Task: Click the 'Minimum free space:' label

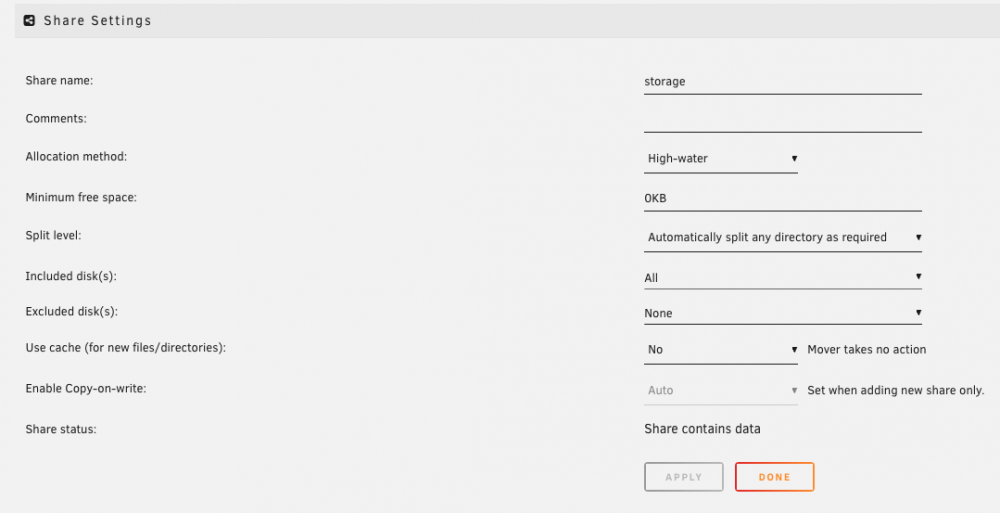Action: (81, 198)
